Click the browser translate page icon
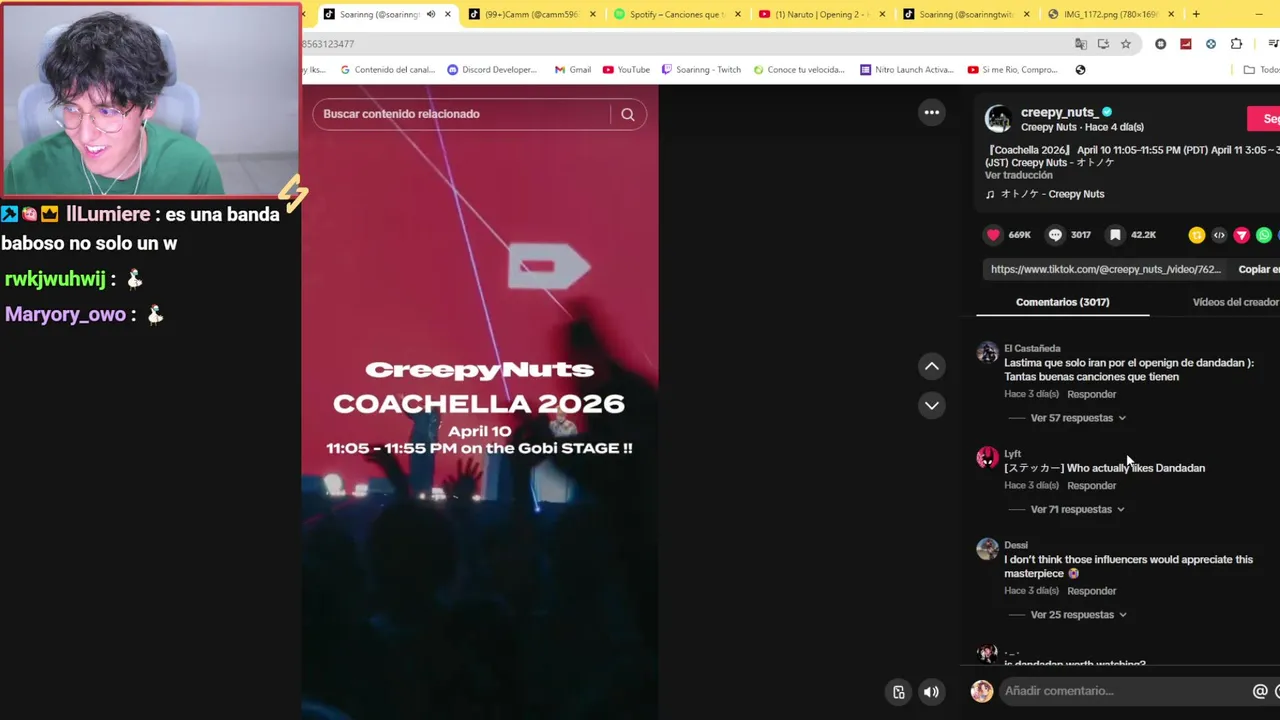 click(1081, 44)
